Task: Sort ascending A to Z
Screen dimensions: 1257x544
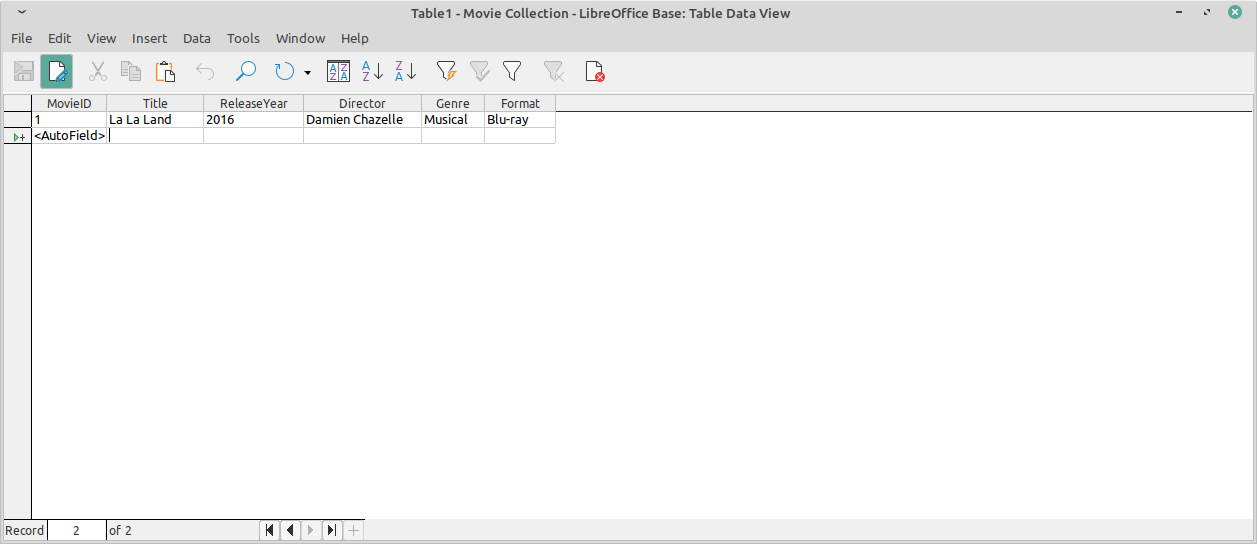Action: click(372, 71)
